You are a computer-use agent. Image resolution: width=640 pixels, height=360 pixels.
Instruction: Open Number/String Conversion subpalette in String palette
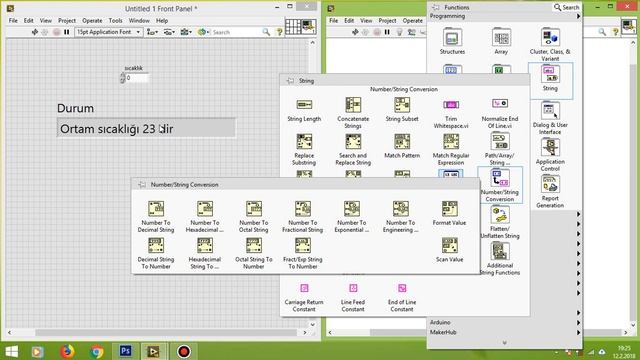click(x=500, y=185)
